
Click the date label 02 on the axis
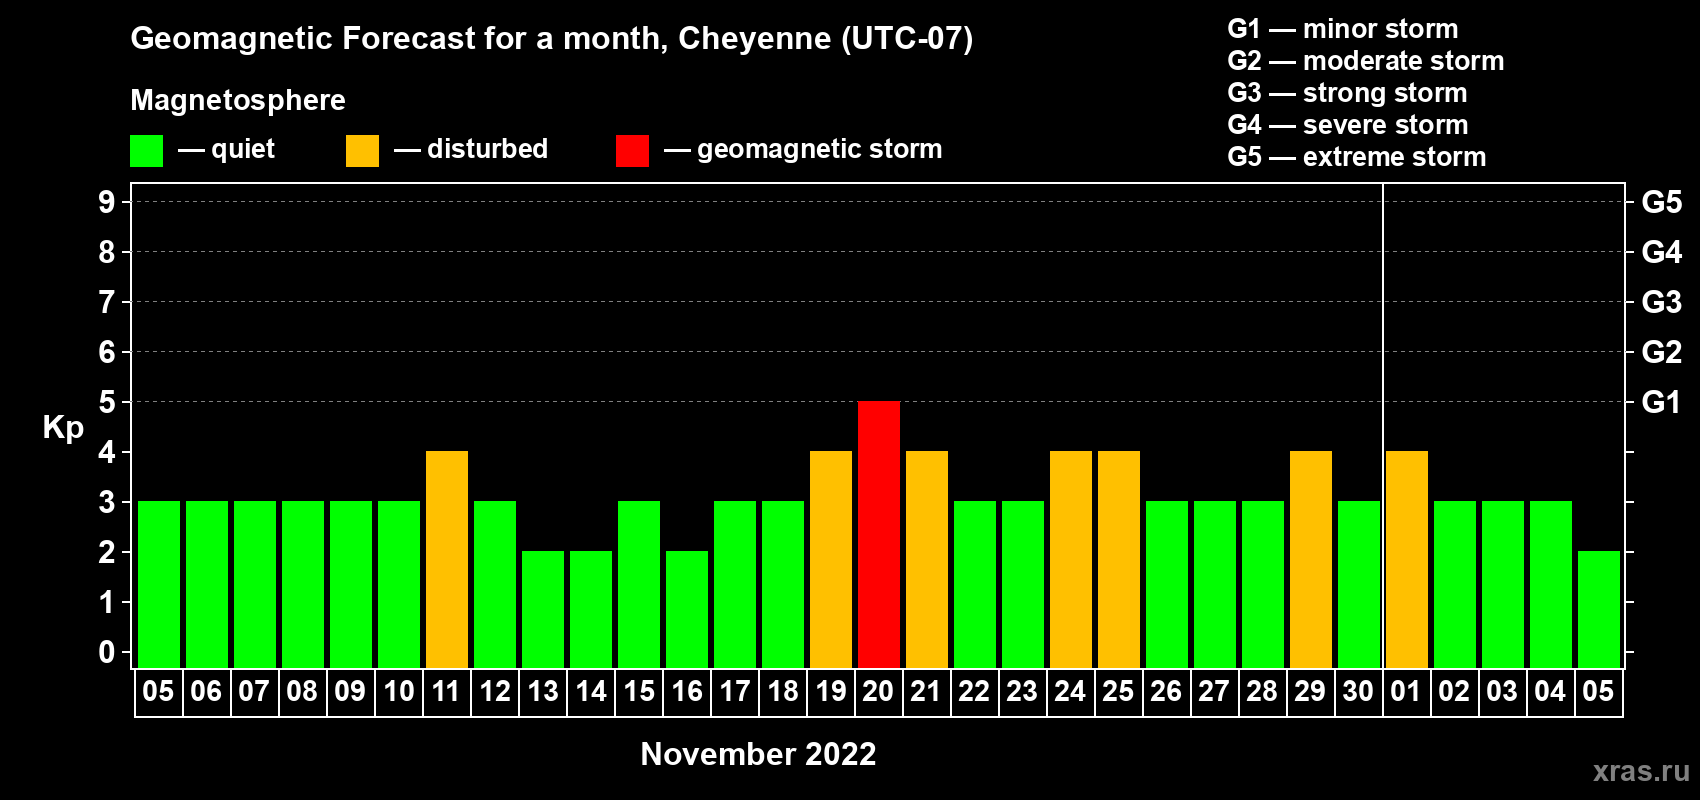coord(1454,691)
